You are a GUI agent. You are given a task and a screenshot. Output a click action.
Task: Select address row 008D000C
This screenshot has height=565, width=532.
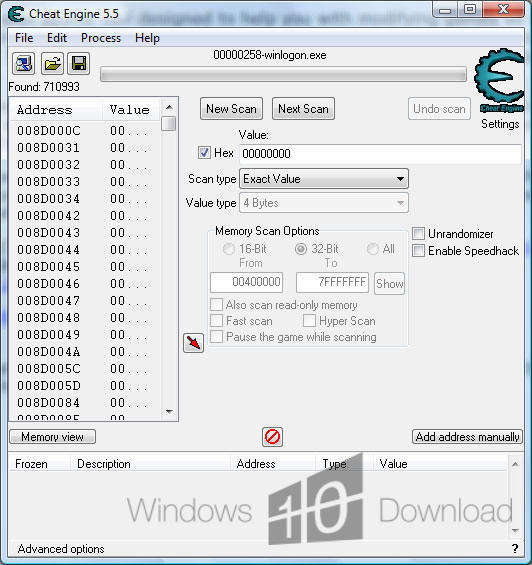click(84, 130)
